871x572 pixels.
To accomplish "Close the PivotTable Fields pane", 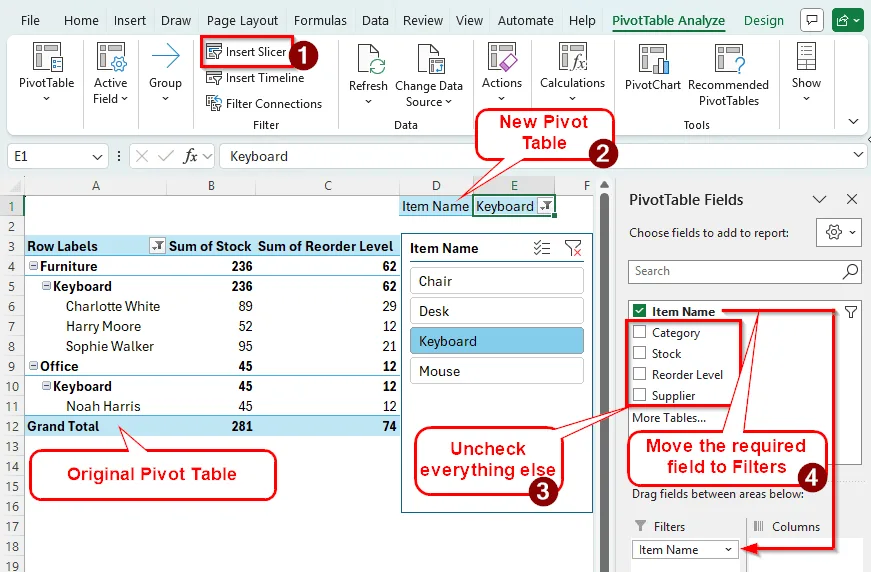I will click(852, 199).
